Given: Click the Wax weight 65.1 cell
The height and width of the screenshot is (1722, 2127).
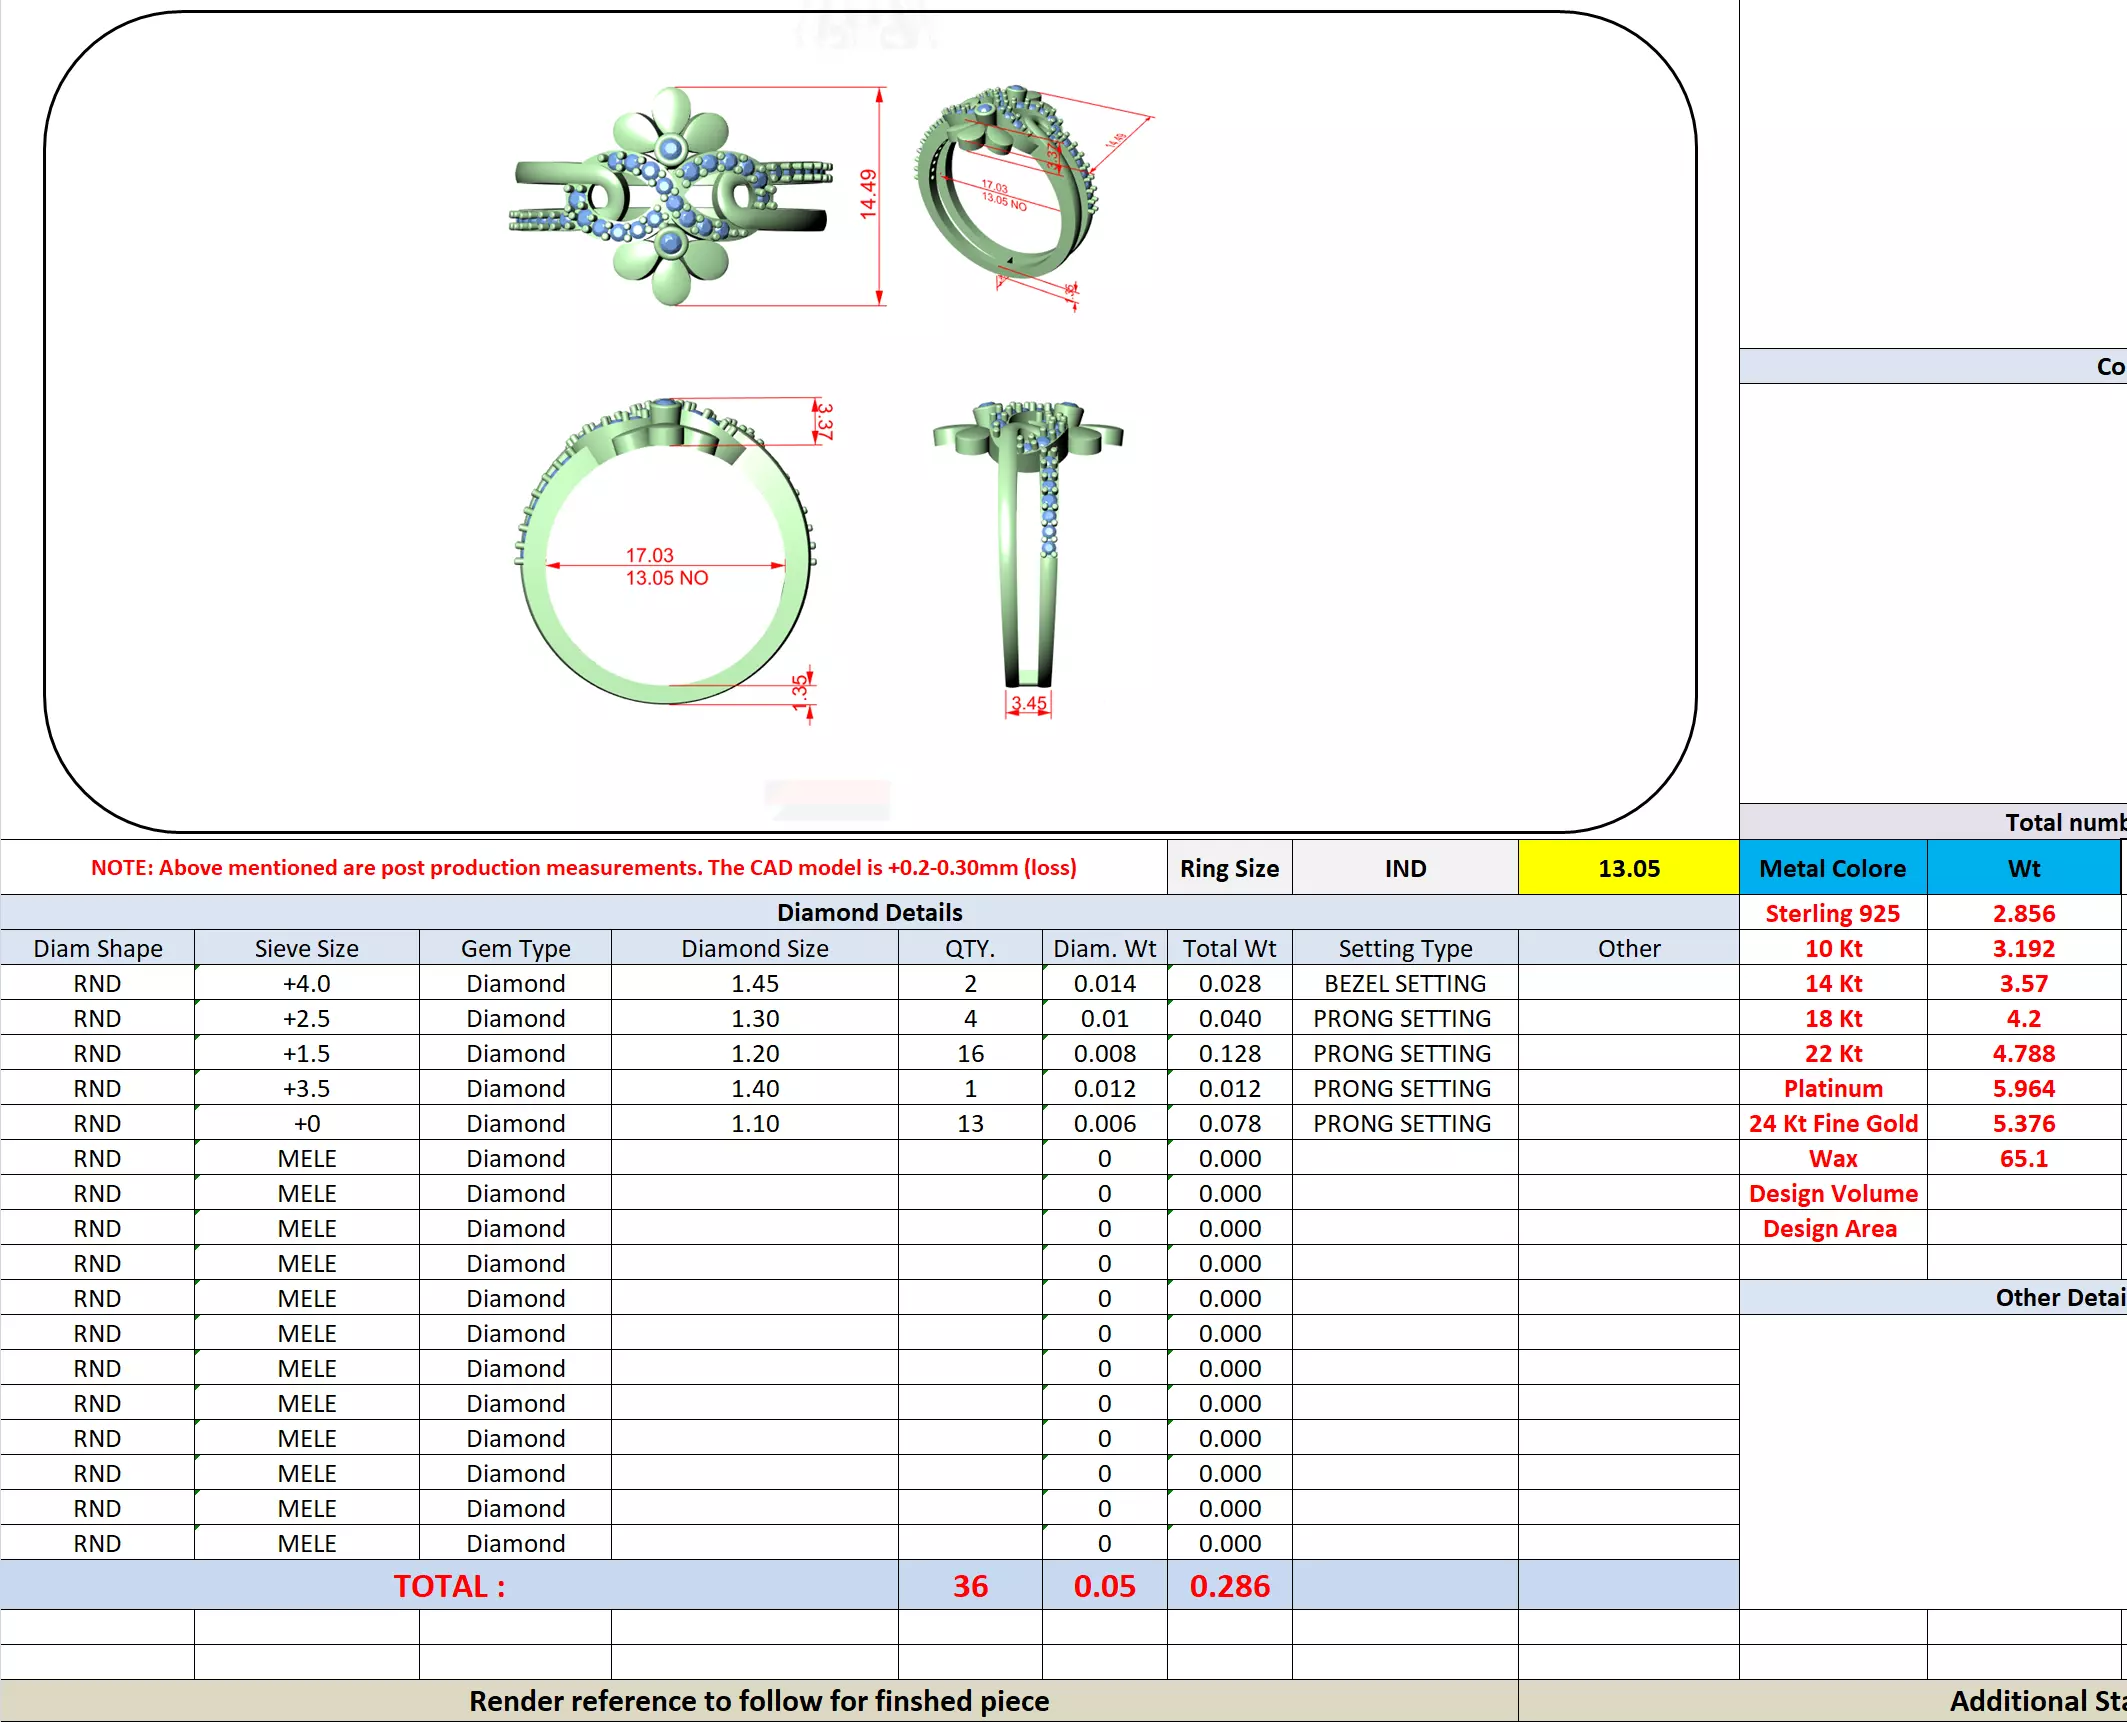Looking at the screenshot, I should (x=2023, y=1158).
